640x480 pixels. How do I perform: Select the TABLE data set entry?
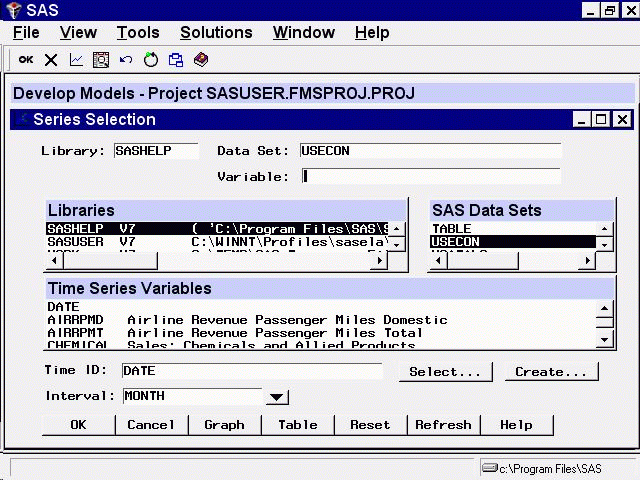coord(452,229)
